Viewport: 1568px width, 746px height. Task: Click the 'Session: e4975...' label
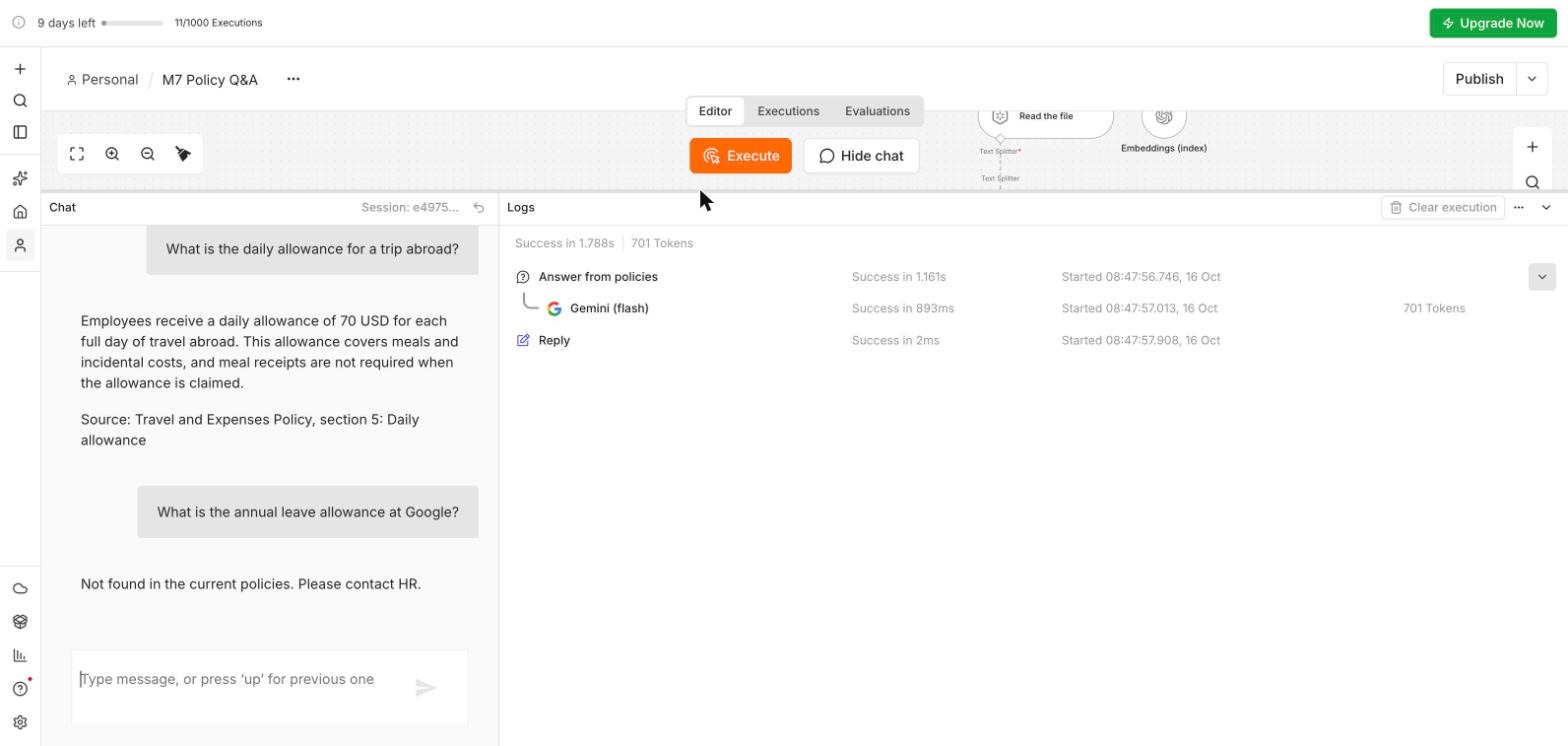pos(410,208)
